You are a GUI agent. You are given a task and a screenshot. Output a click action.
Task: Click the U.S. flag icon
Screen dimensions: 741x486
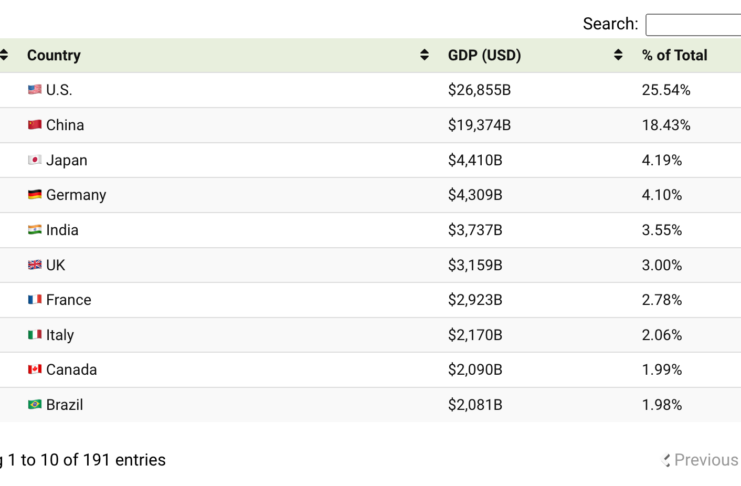[x=35, y=90]
